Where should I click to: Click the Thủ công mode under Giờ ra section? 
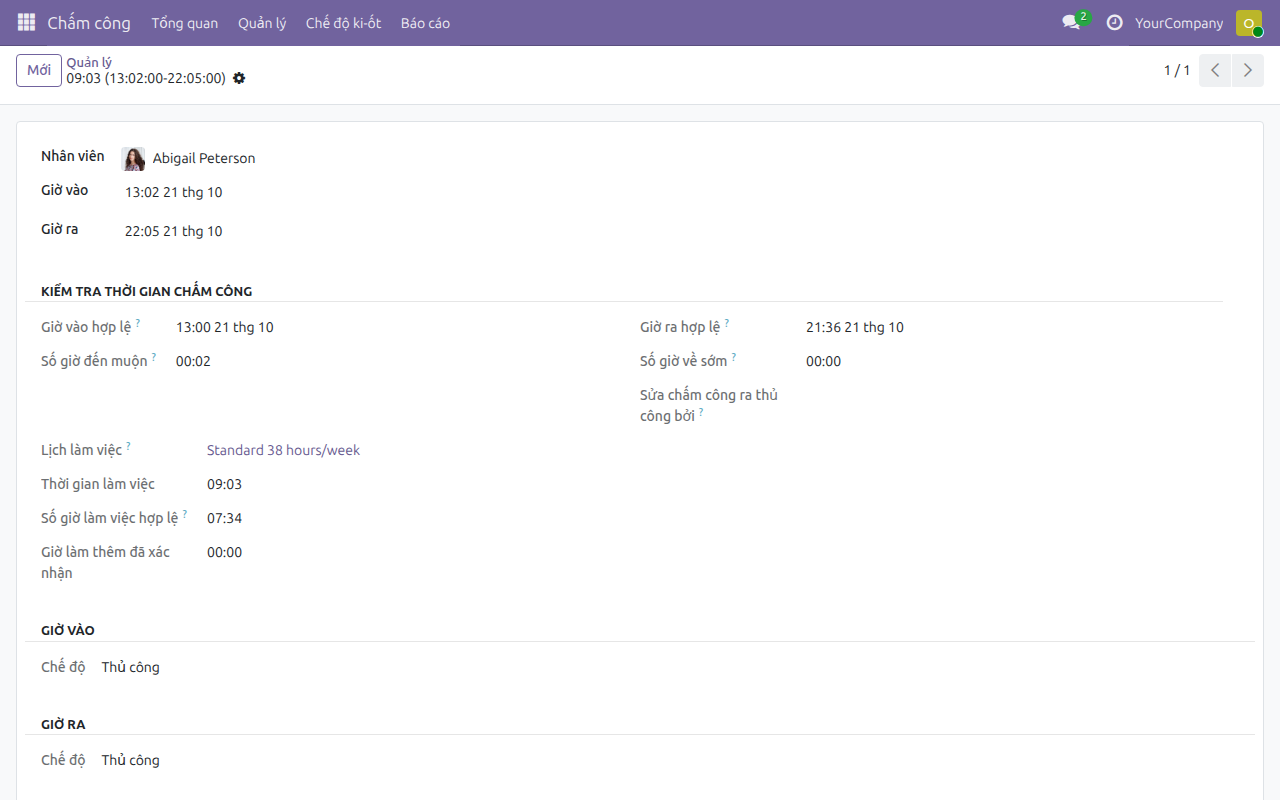[131, 760]
